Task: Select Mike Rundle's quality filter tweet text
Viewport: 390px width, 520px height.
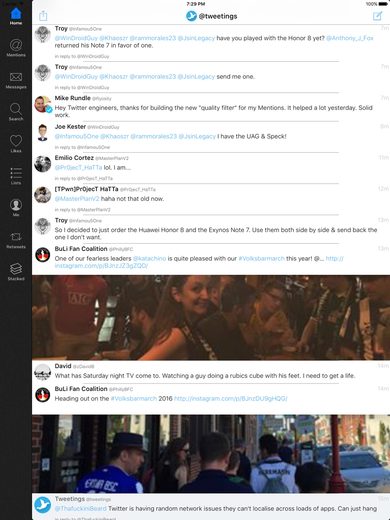Action: click(213, 111)
